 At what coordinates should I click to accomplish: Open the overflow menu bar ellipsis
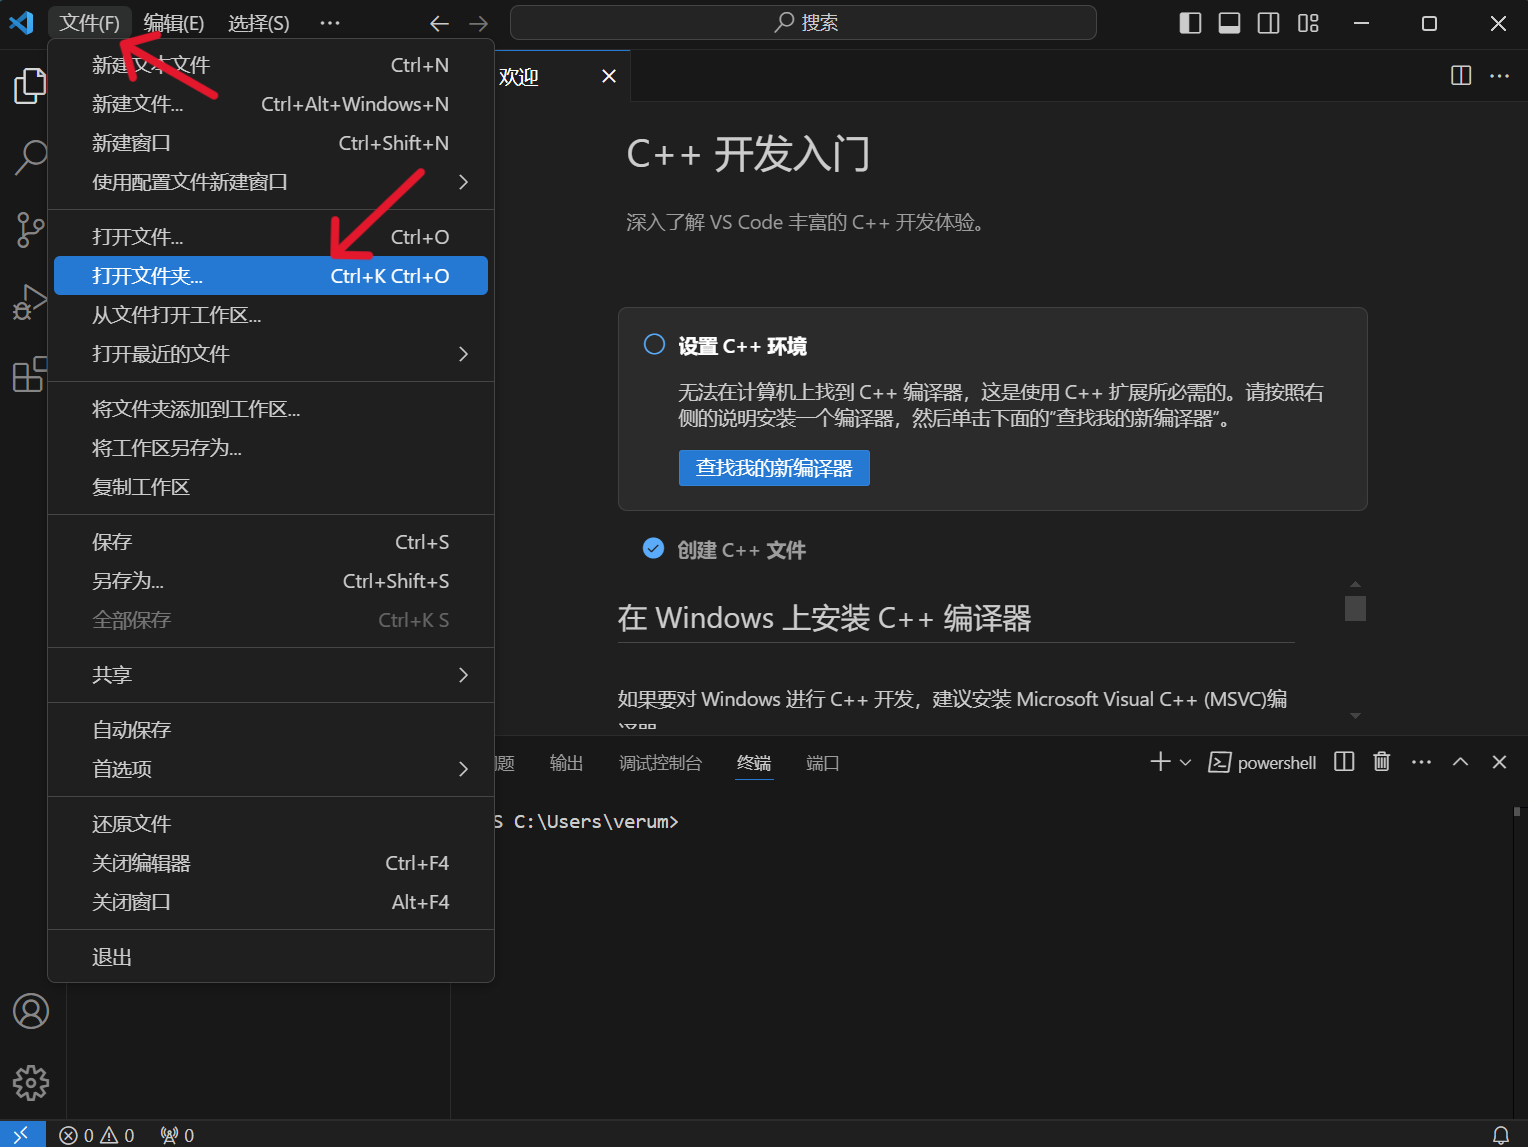pyautogui.click(x=330, y=23)
